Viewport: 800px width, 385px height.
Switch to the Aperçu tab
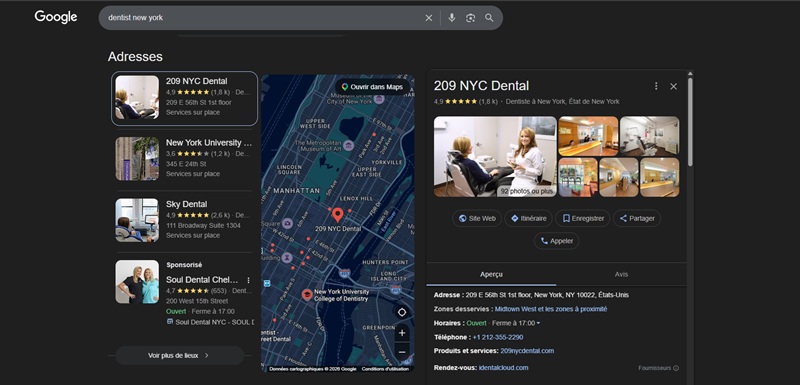[x=491, y=274]
